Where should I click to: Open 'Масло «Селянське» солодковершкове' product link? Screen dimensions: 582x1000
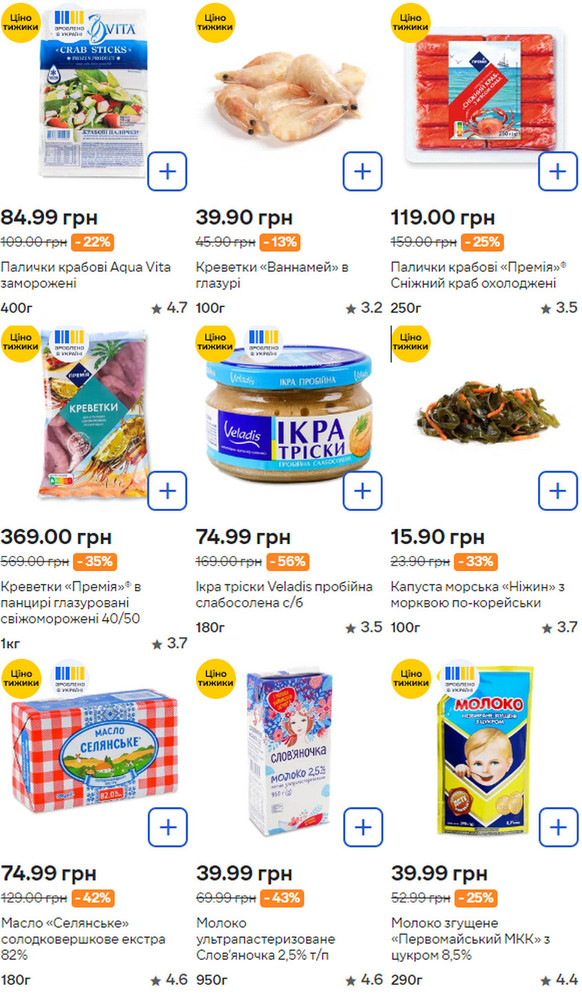83,939
